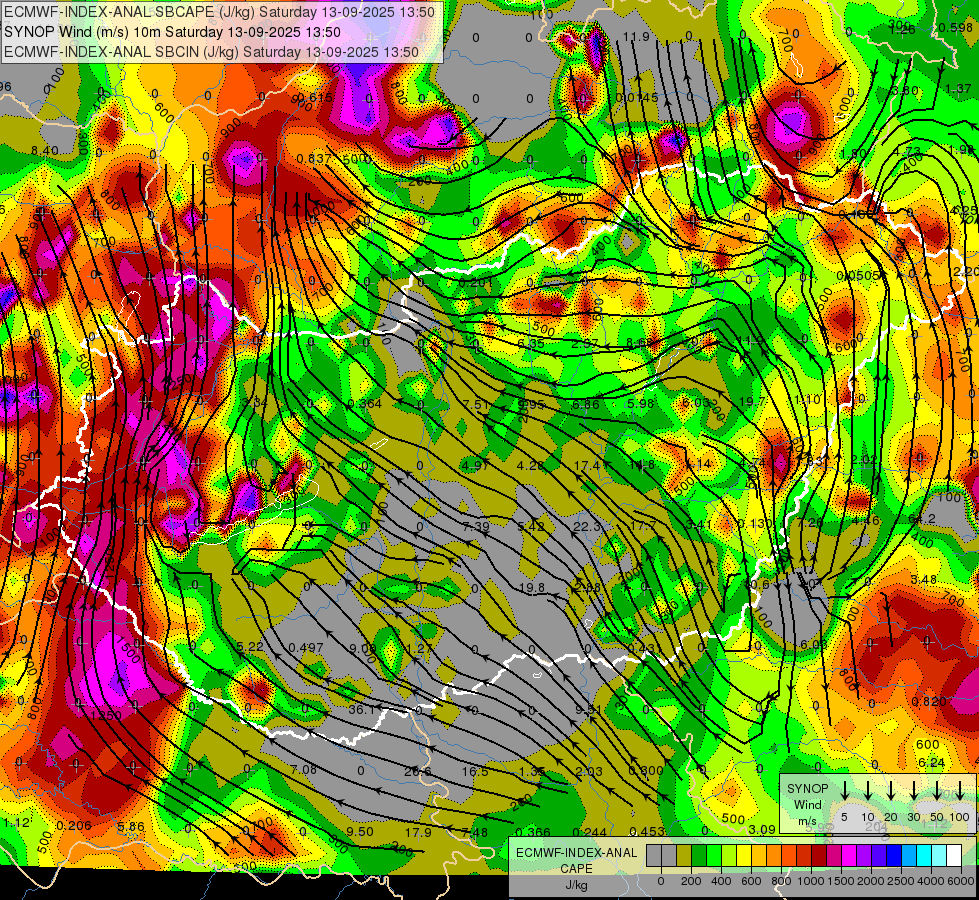Select the white 6000 J/kg legend swatch
The image size is (979, 900).
953,856
